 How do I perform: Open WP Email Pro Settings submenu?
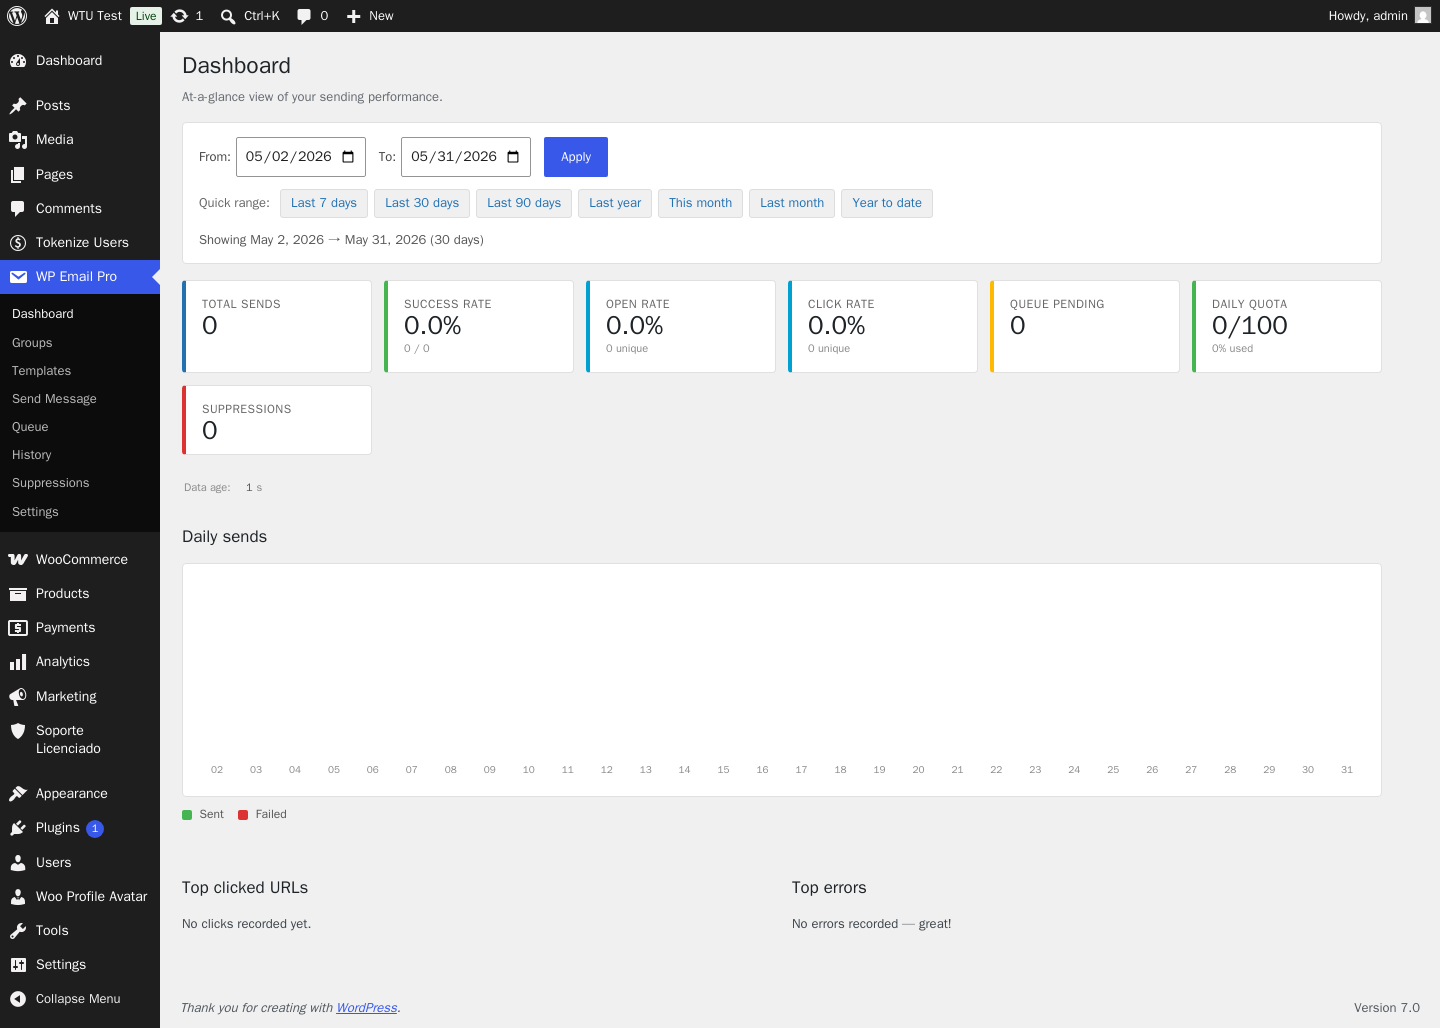[36, 512]
